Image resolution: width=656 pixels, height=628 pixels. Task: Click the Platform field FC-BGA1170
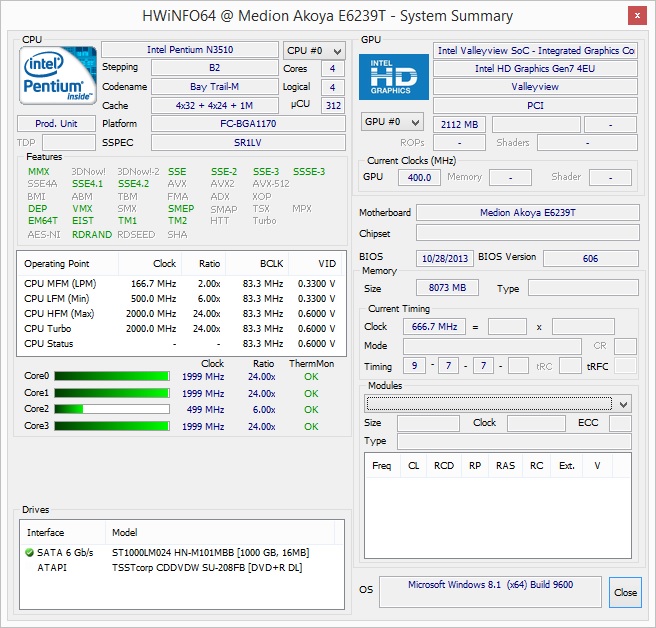248,124
